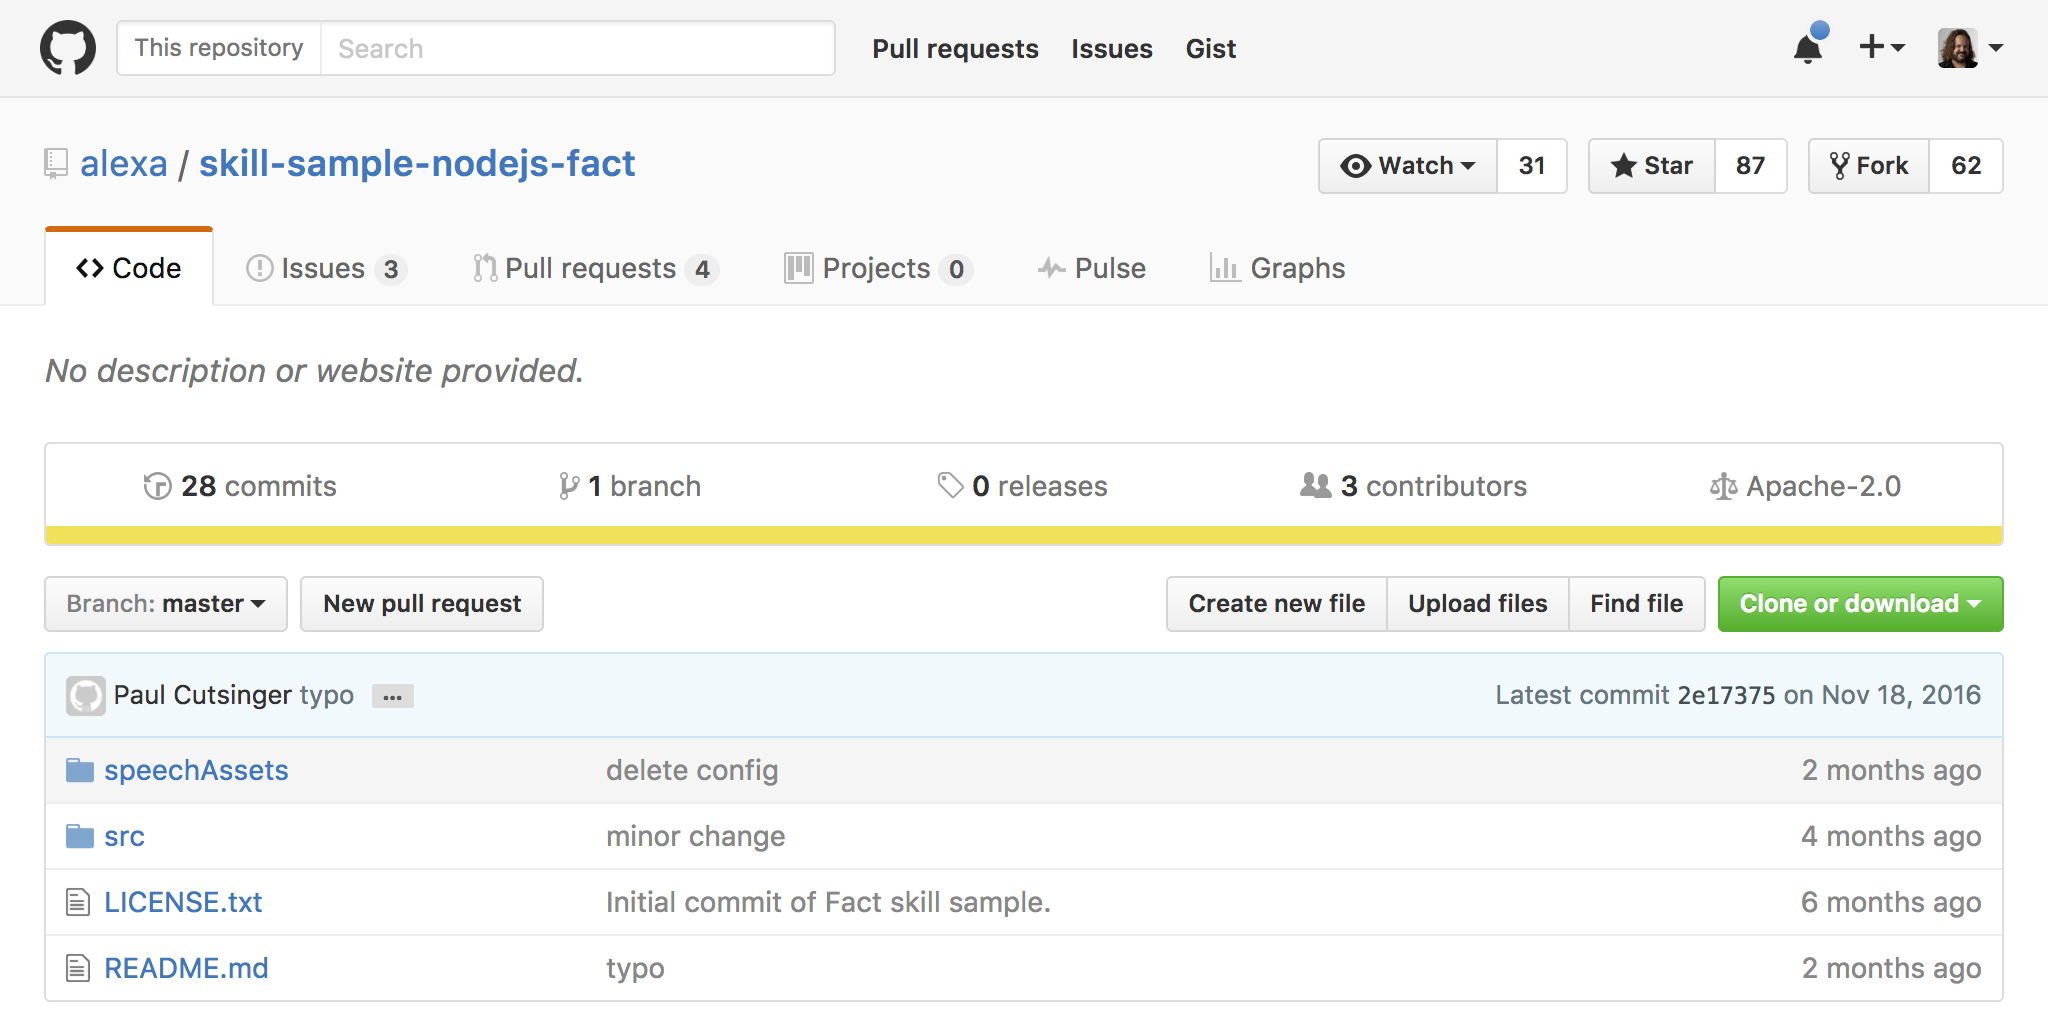This screenshot has height=1012, width=2048.
Task: Open the plus create-new dropdown
Action: pos(1882,47)
